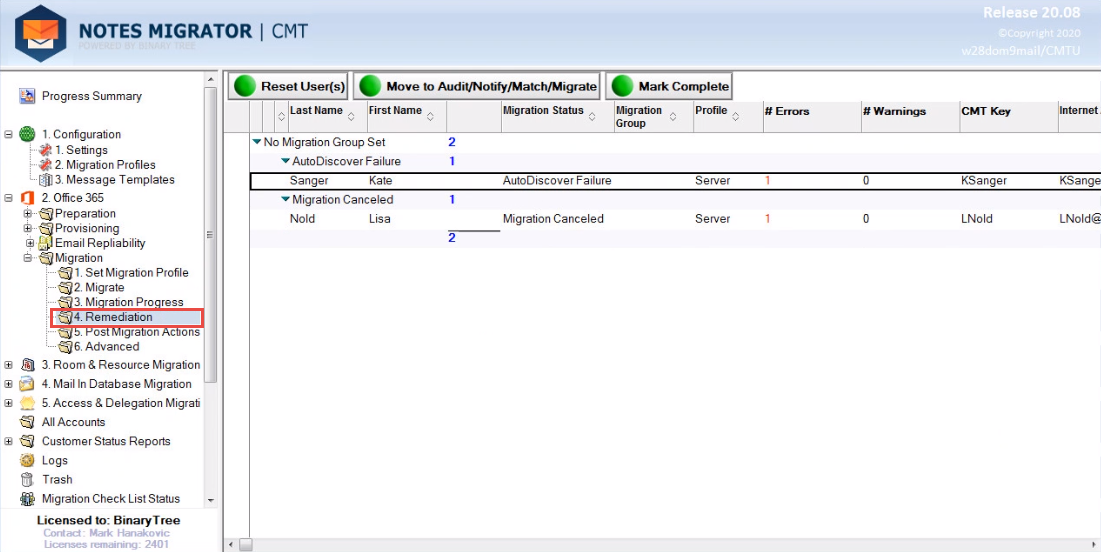Viewport: 1101px width, 552px height.
Task: Click the green globe Configuration icon
Action: [x=27, y=134]
